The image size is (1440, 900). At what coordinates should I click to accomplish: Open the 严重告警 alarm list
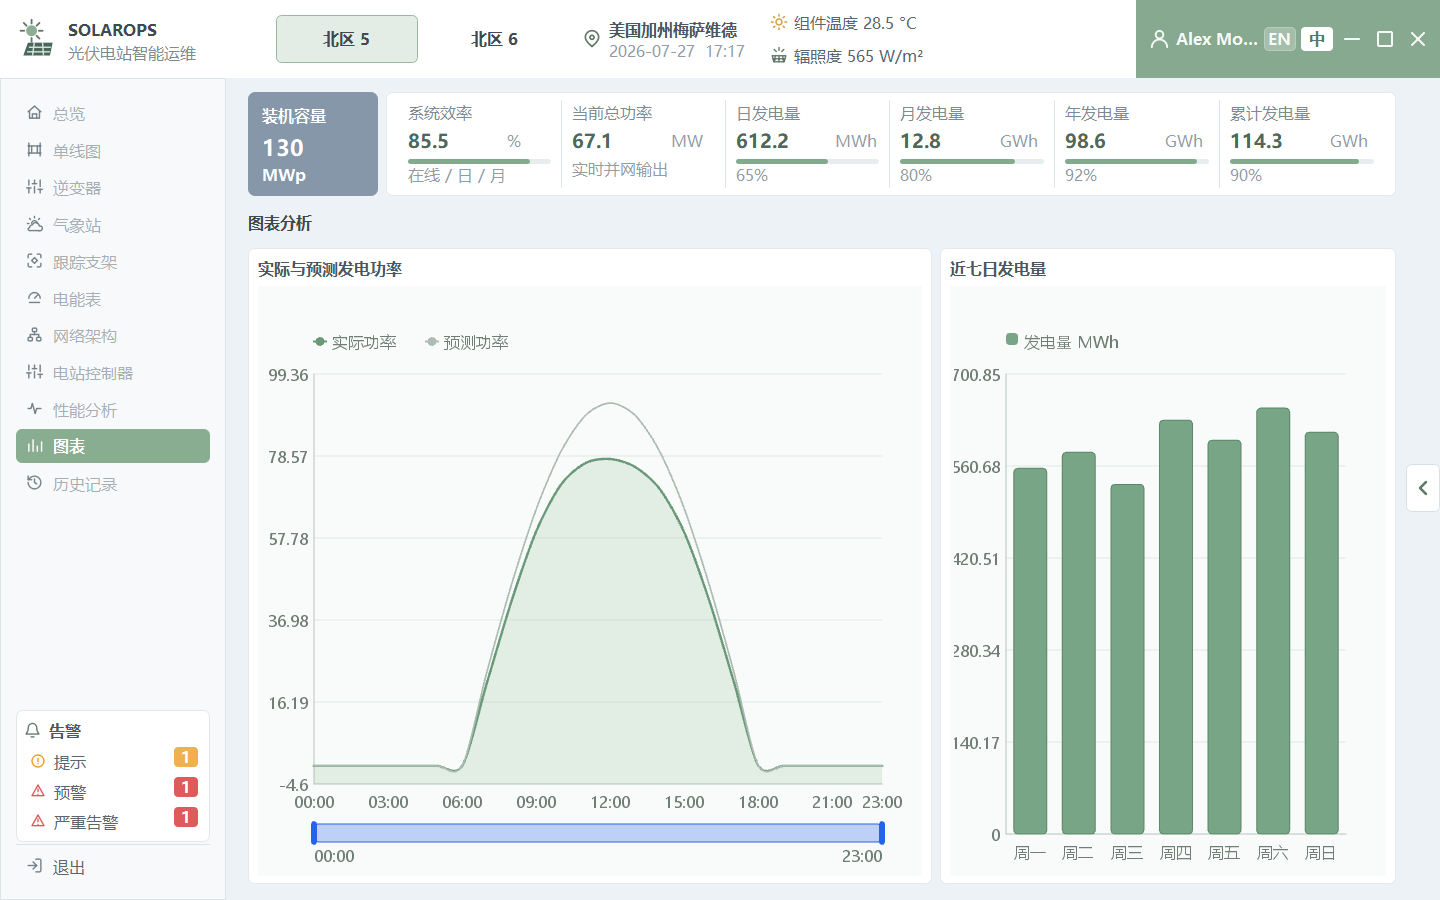113,821
